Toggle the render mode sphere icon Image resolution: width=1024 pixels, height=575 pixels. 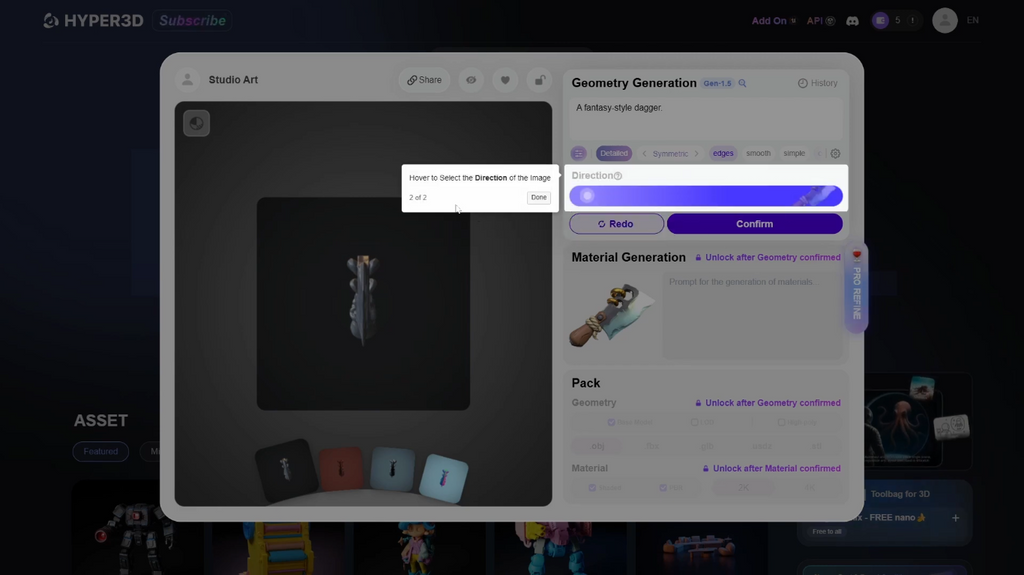tap(197, 123)
